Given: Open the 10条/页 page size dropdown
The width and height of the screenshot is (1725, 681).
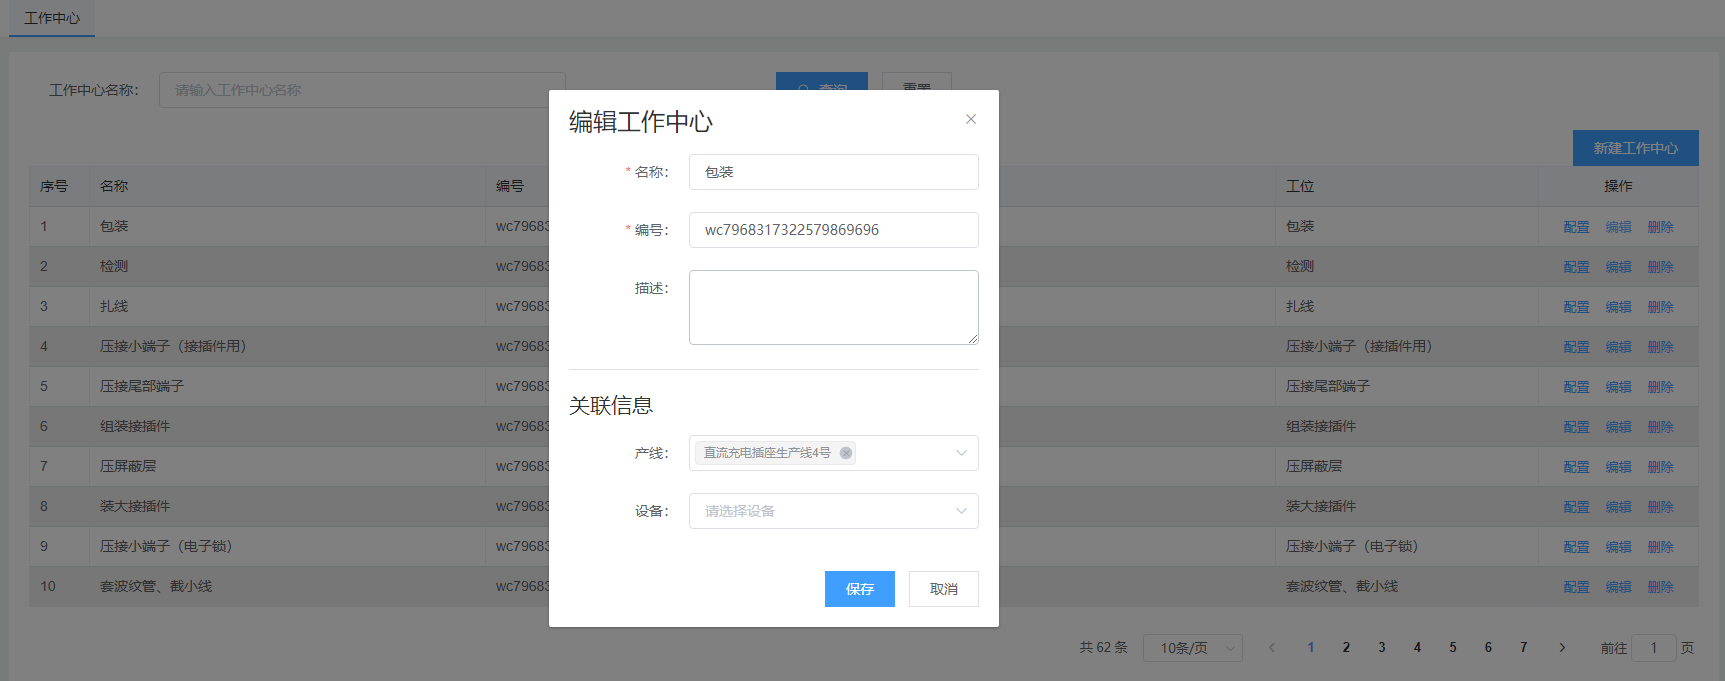Looking at the screenshot, I should click(x=1192, y=648).
